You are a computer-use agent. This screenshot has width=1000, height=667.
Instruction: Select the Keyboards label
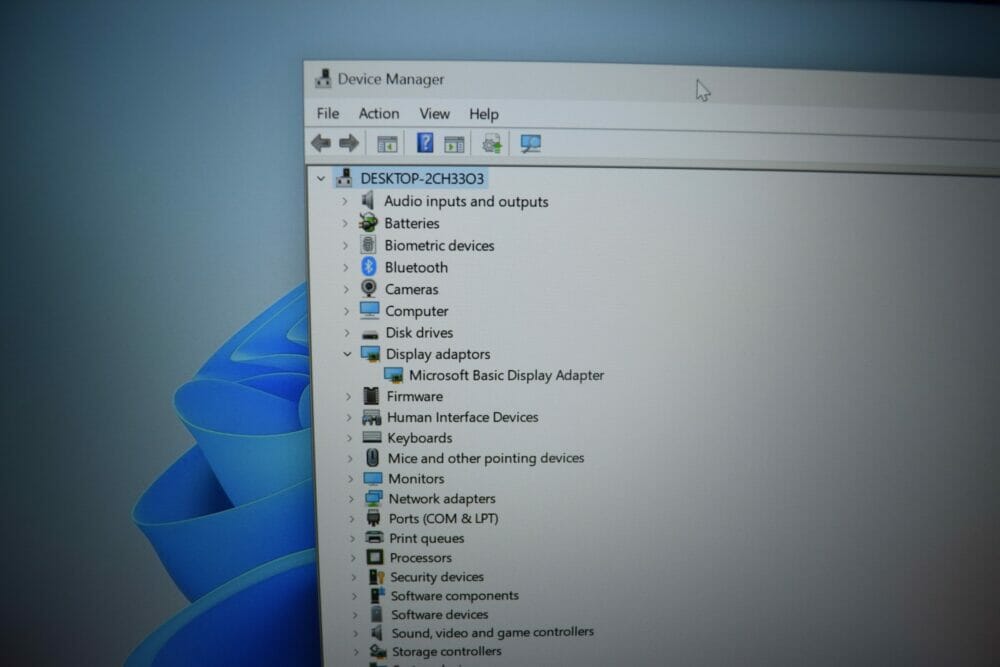(420, 438)
